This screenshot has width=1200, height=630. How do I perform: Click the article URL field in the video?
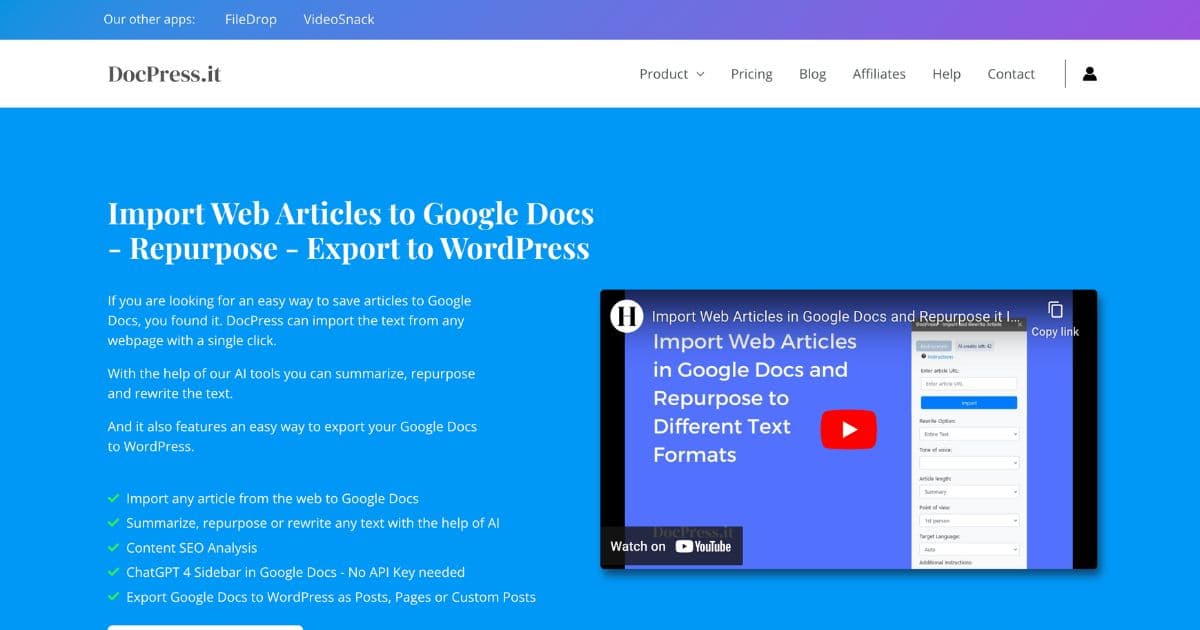pos(968,384)
